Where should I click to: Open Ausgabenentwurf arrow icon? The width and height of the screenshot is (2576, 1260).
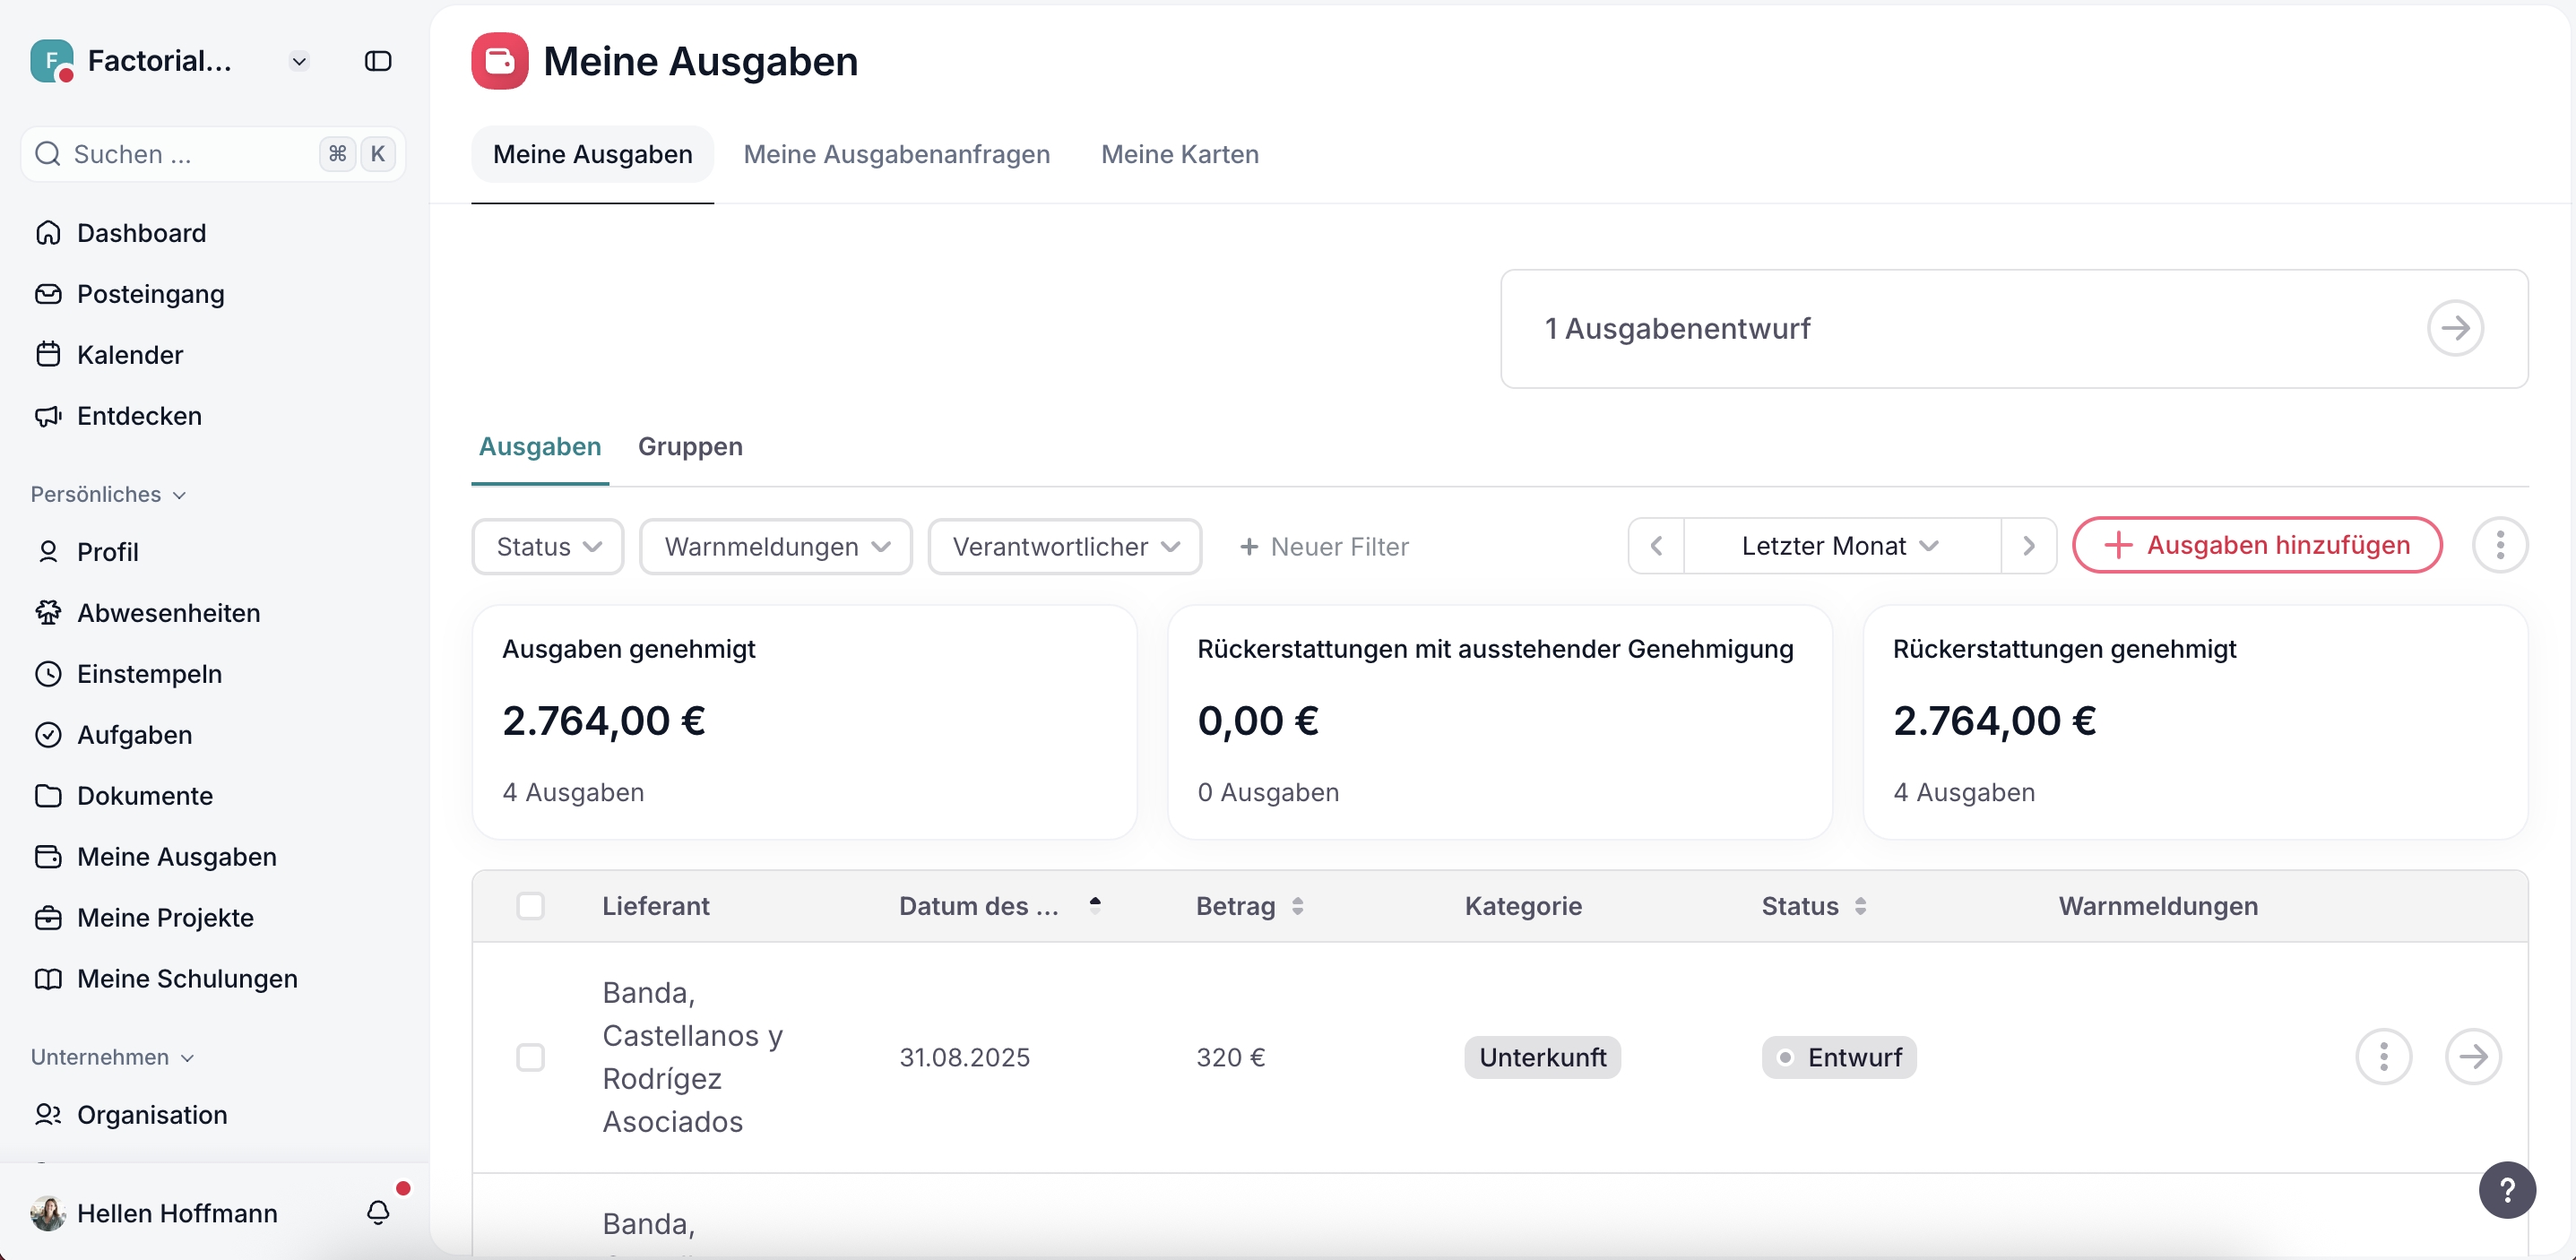2455,328
